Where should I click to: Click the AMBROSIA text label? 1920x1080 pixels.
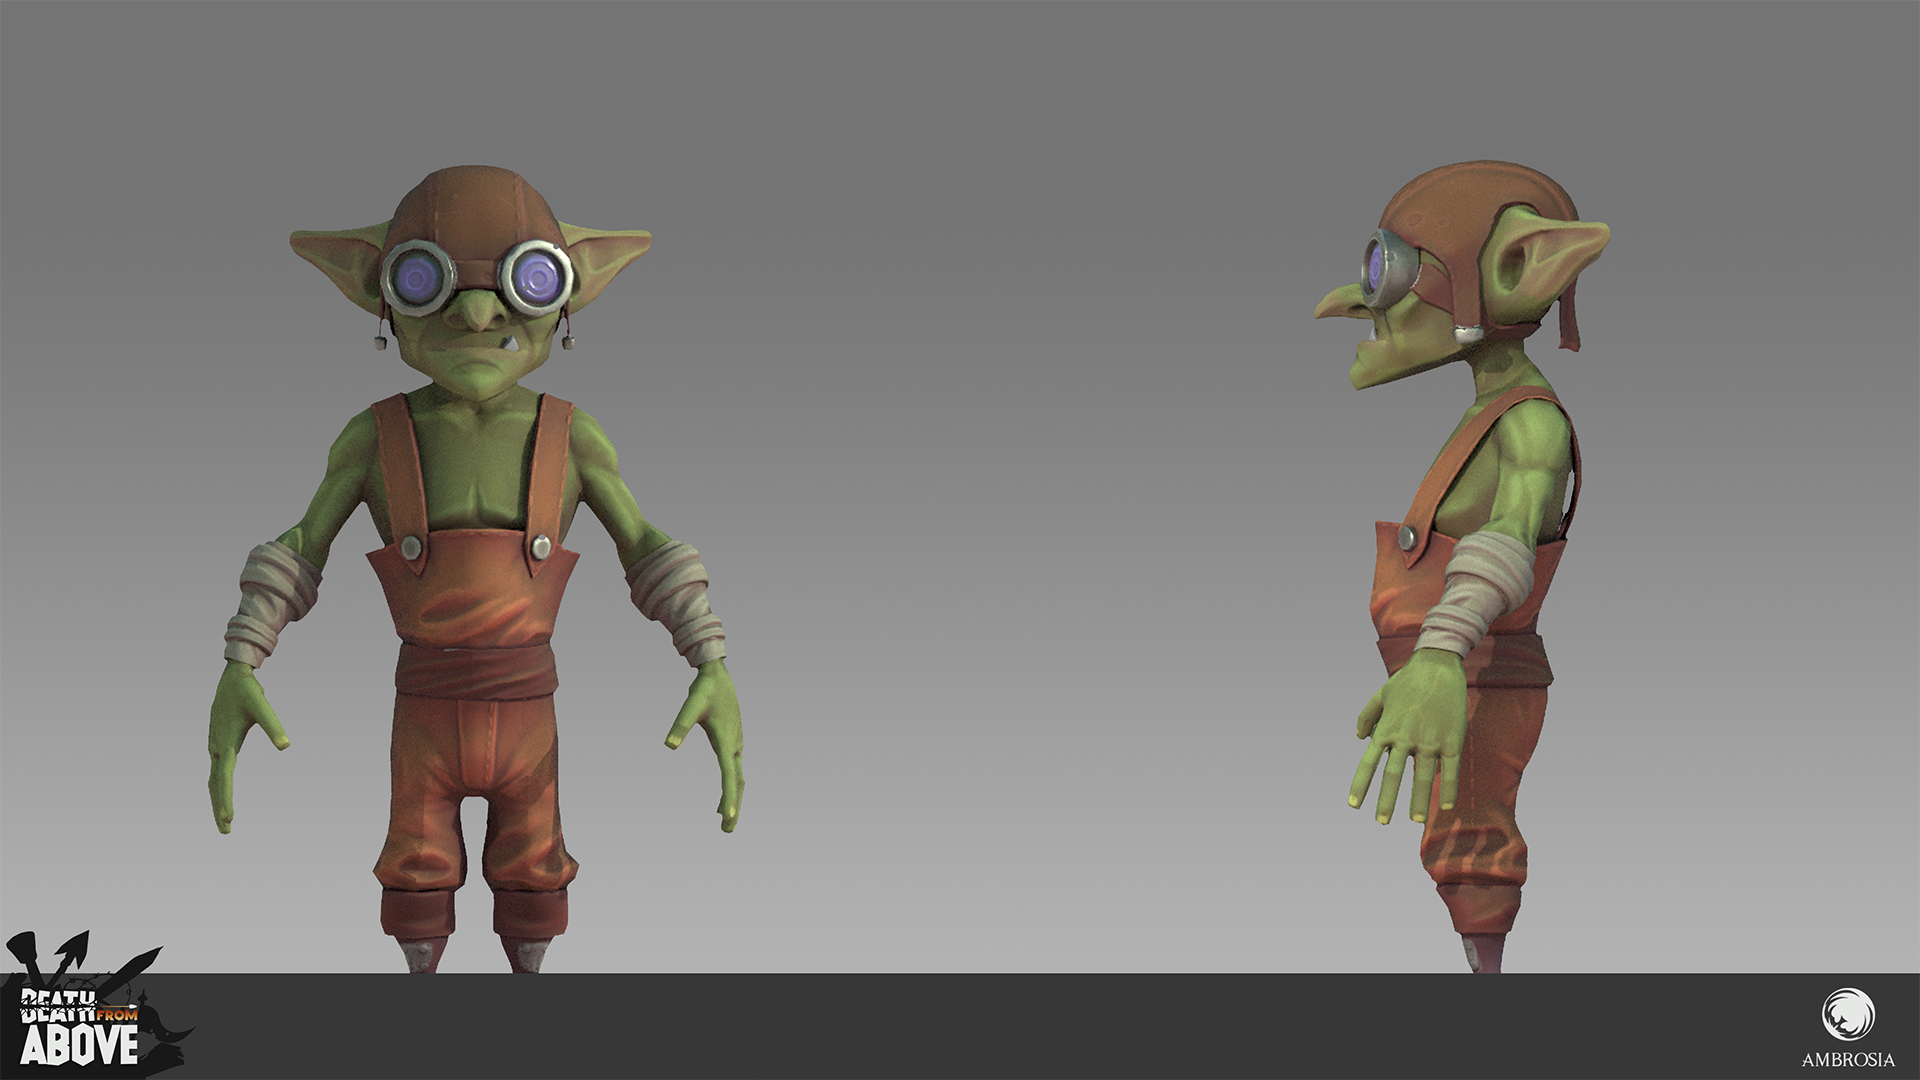point(1848,1060)
